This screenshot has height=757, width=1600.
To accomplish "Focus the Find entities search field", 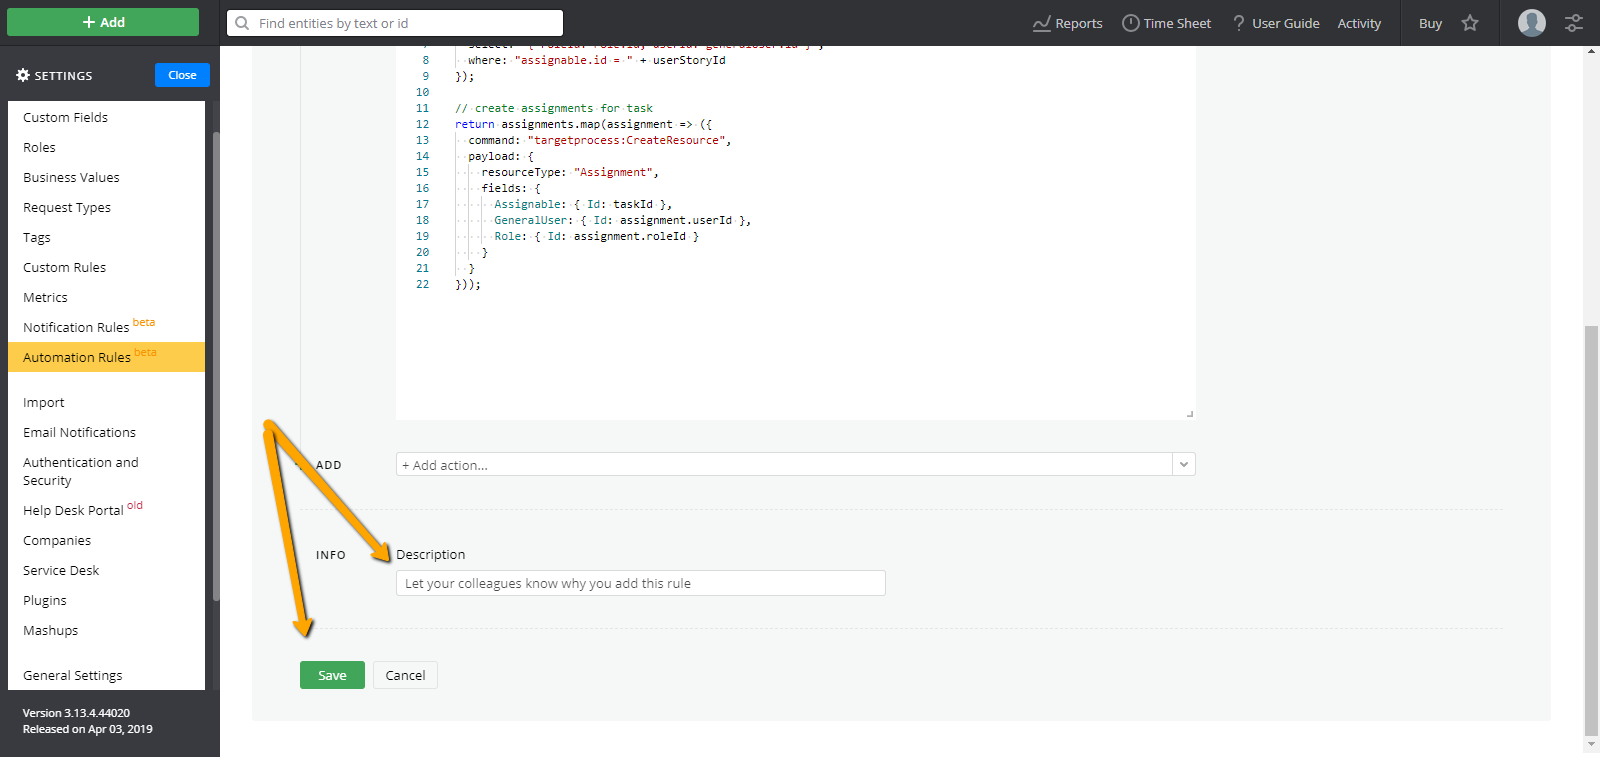I will tap(395, 23).
